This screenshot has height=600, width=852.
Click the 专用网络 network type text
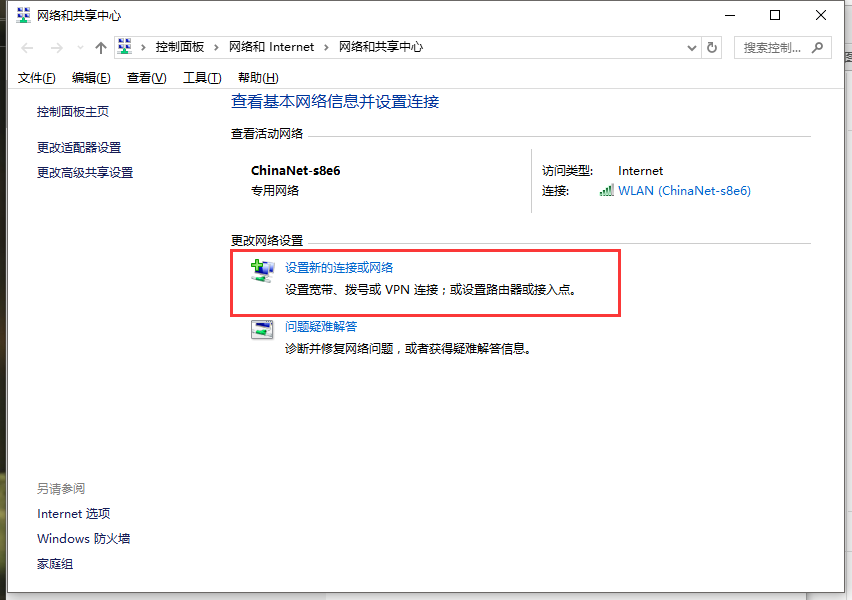275,191
